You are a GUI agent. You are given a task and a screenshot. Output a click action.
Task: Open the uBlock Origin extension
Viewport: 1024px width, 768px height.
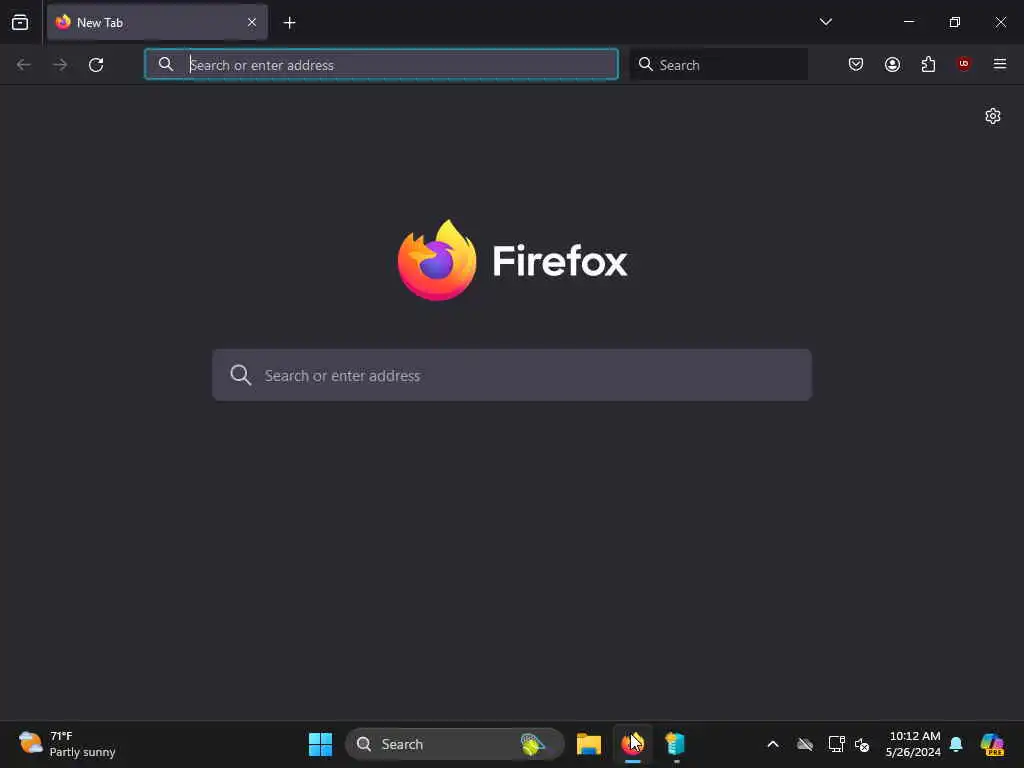pos(963,64)
